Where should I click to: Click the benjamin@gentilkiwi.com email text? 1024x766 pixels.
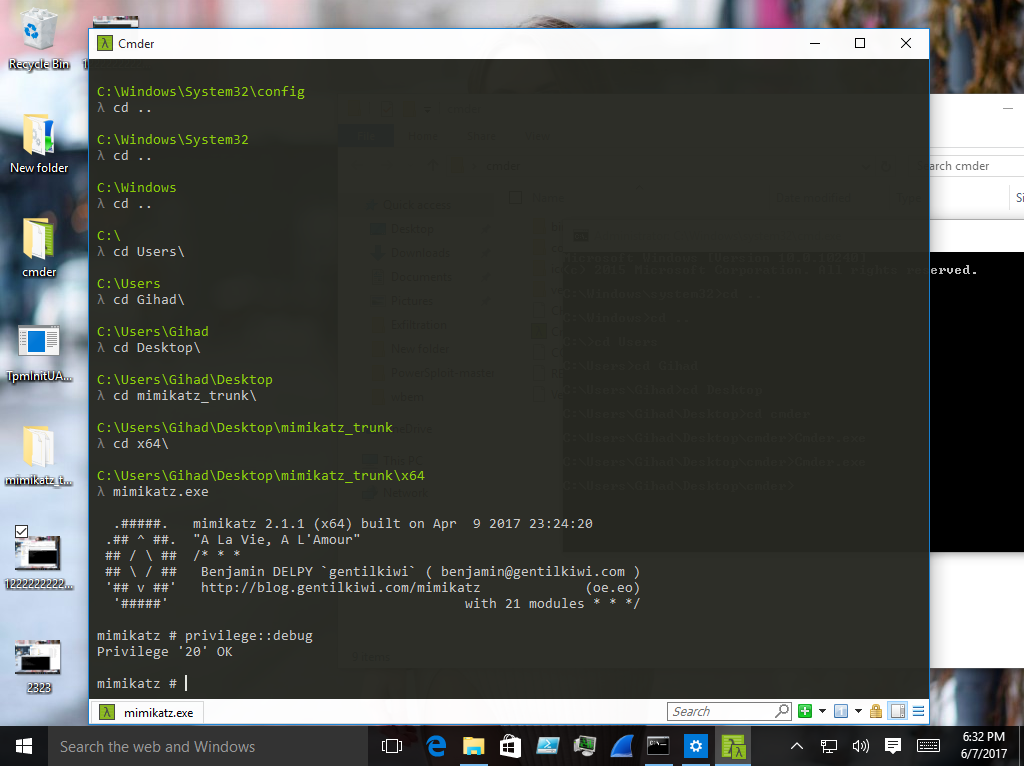533,571
